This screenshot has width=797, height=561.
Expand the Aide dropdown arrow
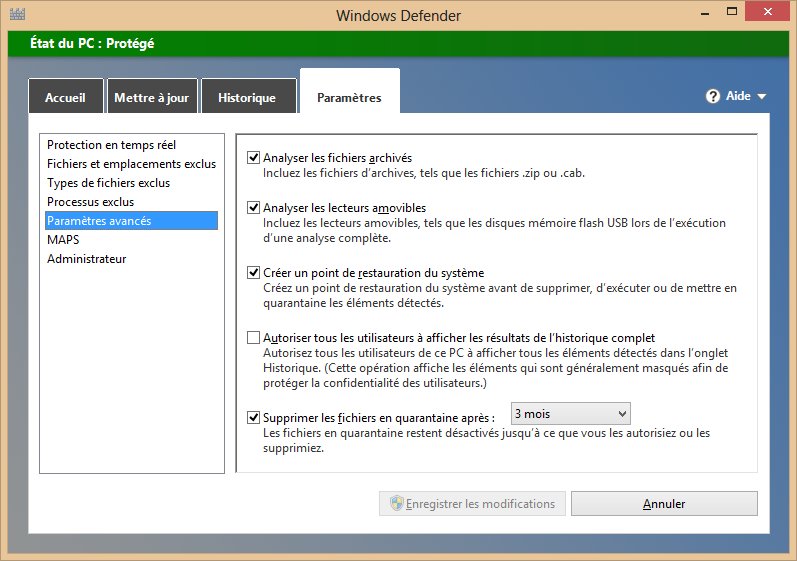pos(762,97)
